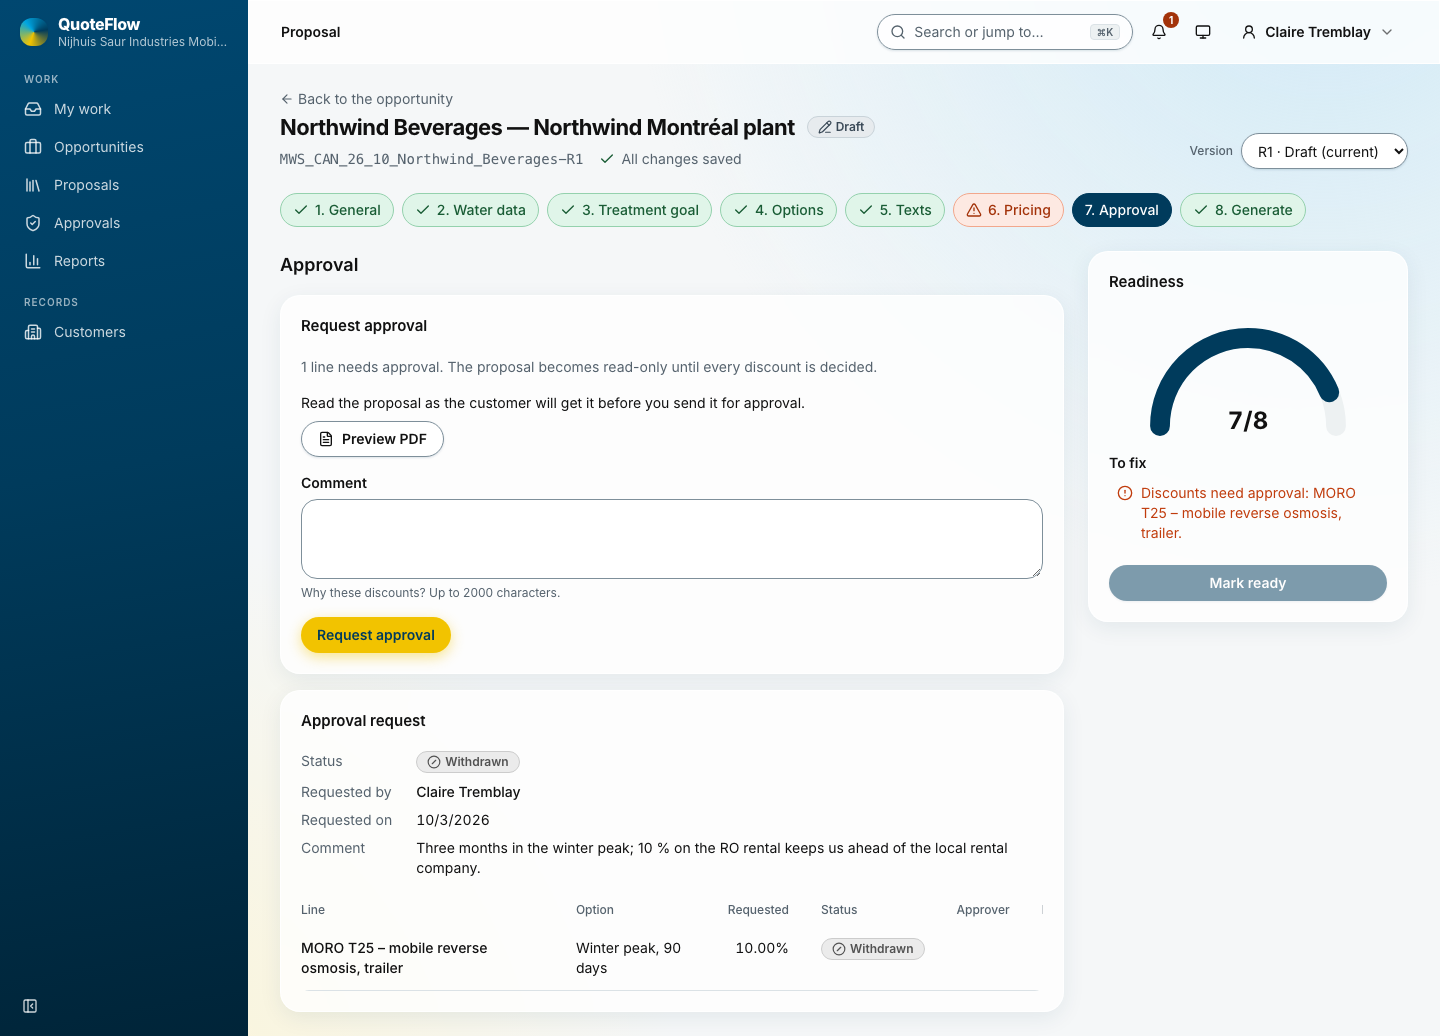Click the user profile icon

1249,32
